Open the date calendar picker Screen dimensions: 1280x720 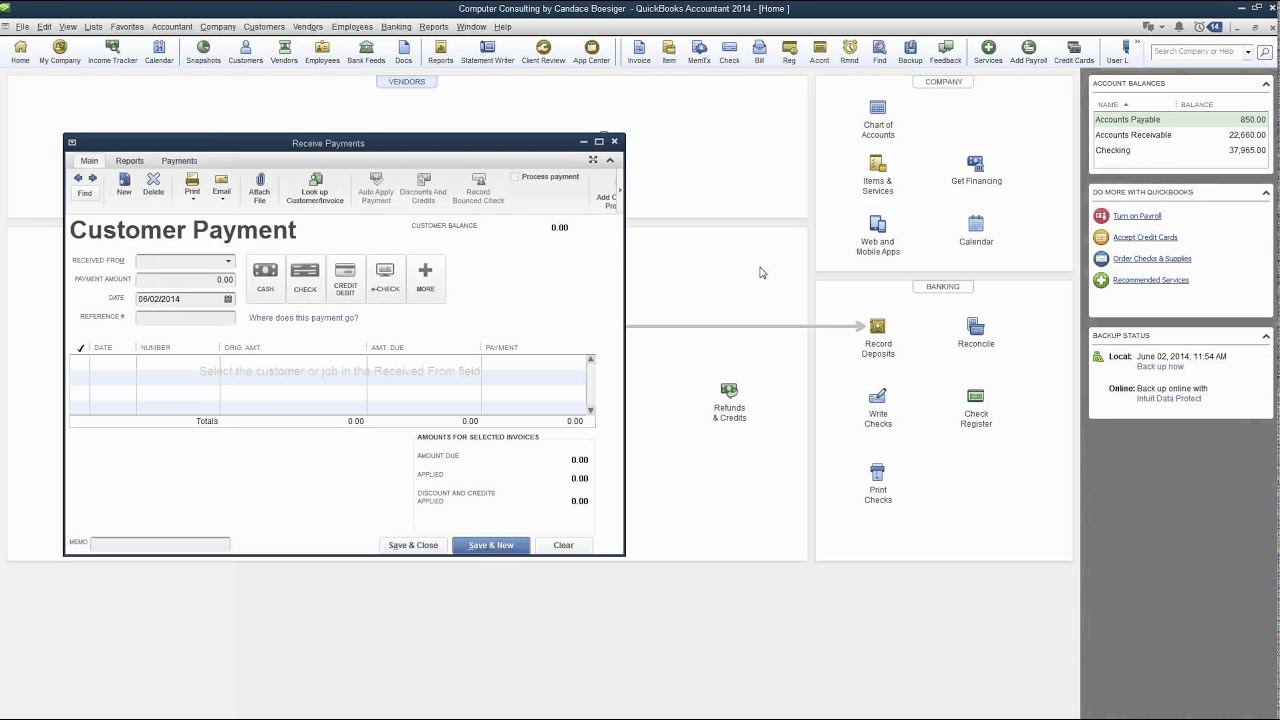[228, 299]
